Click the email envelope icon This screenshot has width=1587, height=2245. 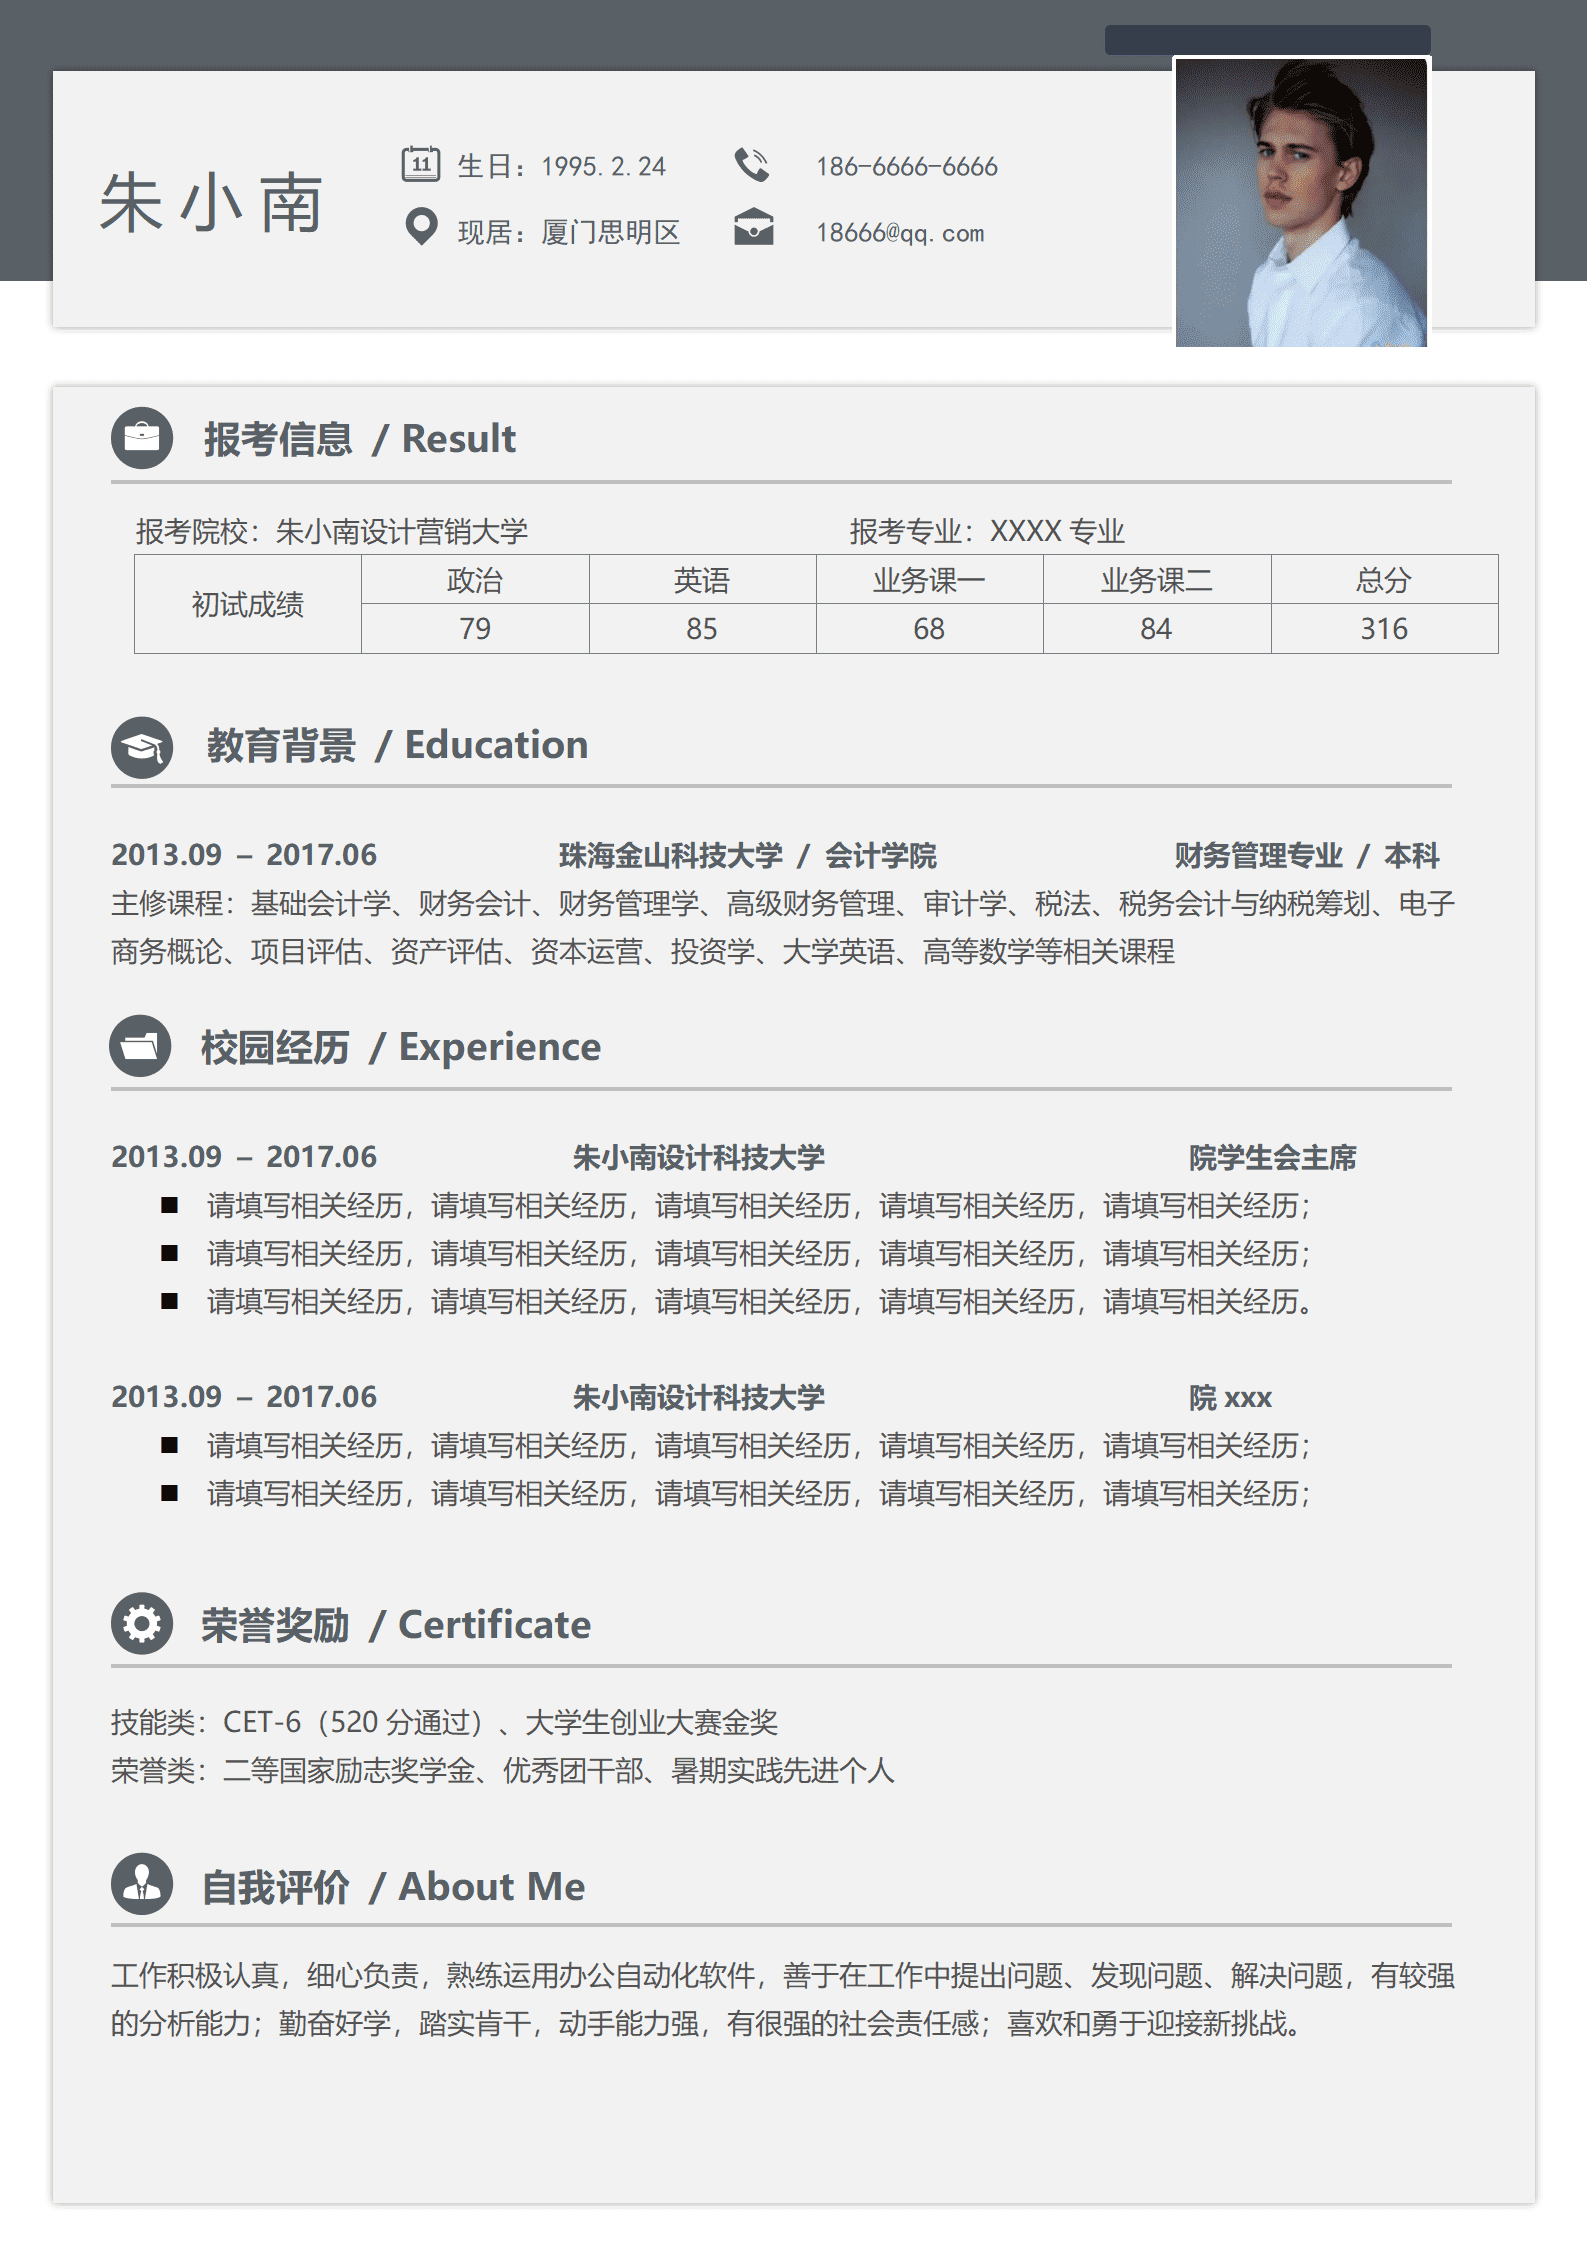[753, 228]
